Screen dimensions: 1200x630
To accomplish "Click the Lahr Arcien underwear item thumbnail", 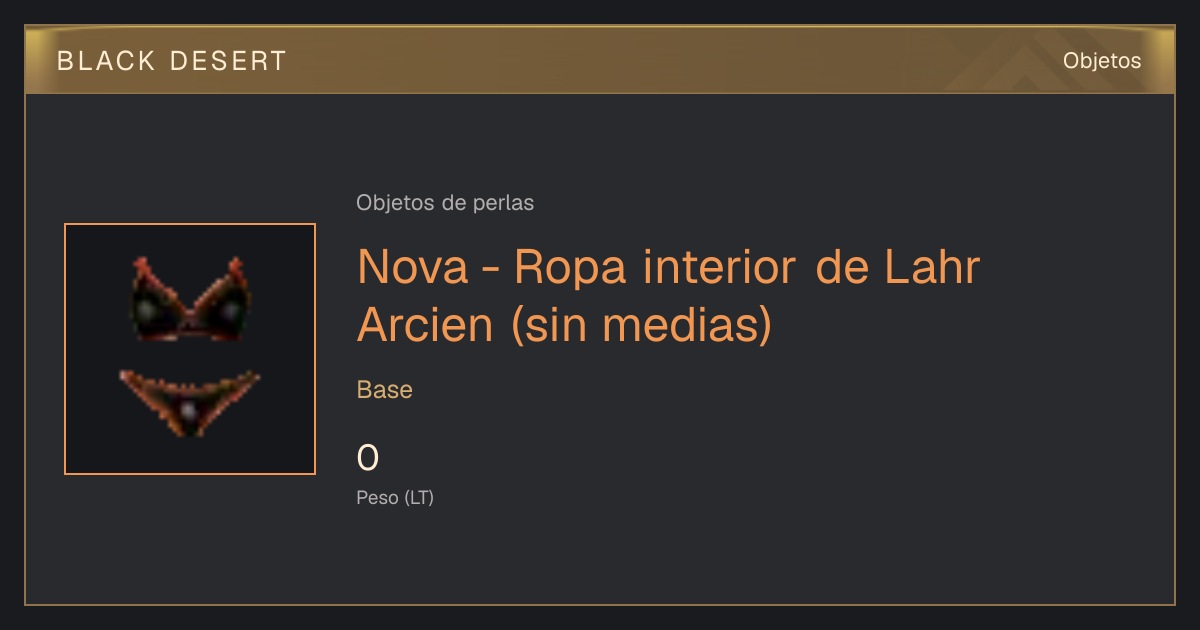I will click(190, 349).
